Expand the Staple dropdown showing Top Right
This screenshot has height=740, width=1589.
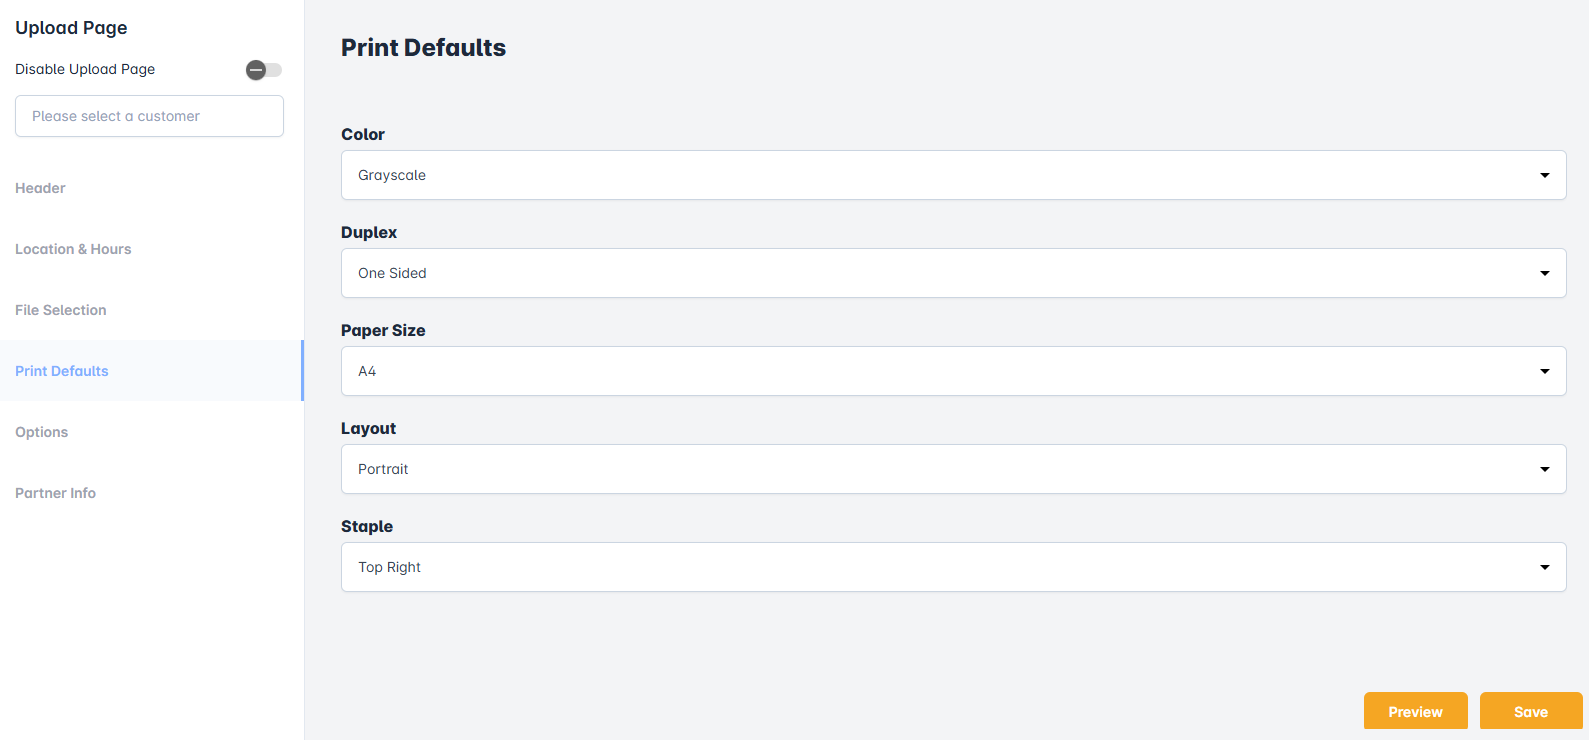[x=940, y=567]
